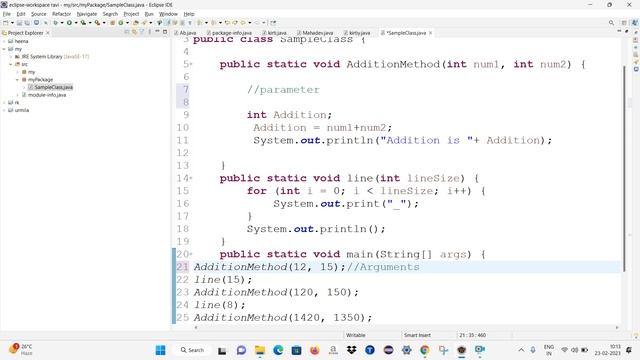Close the SampleClass.java editor tab

click(431, 33)
